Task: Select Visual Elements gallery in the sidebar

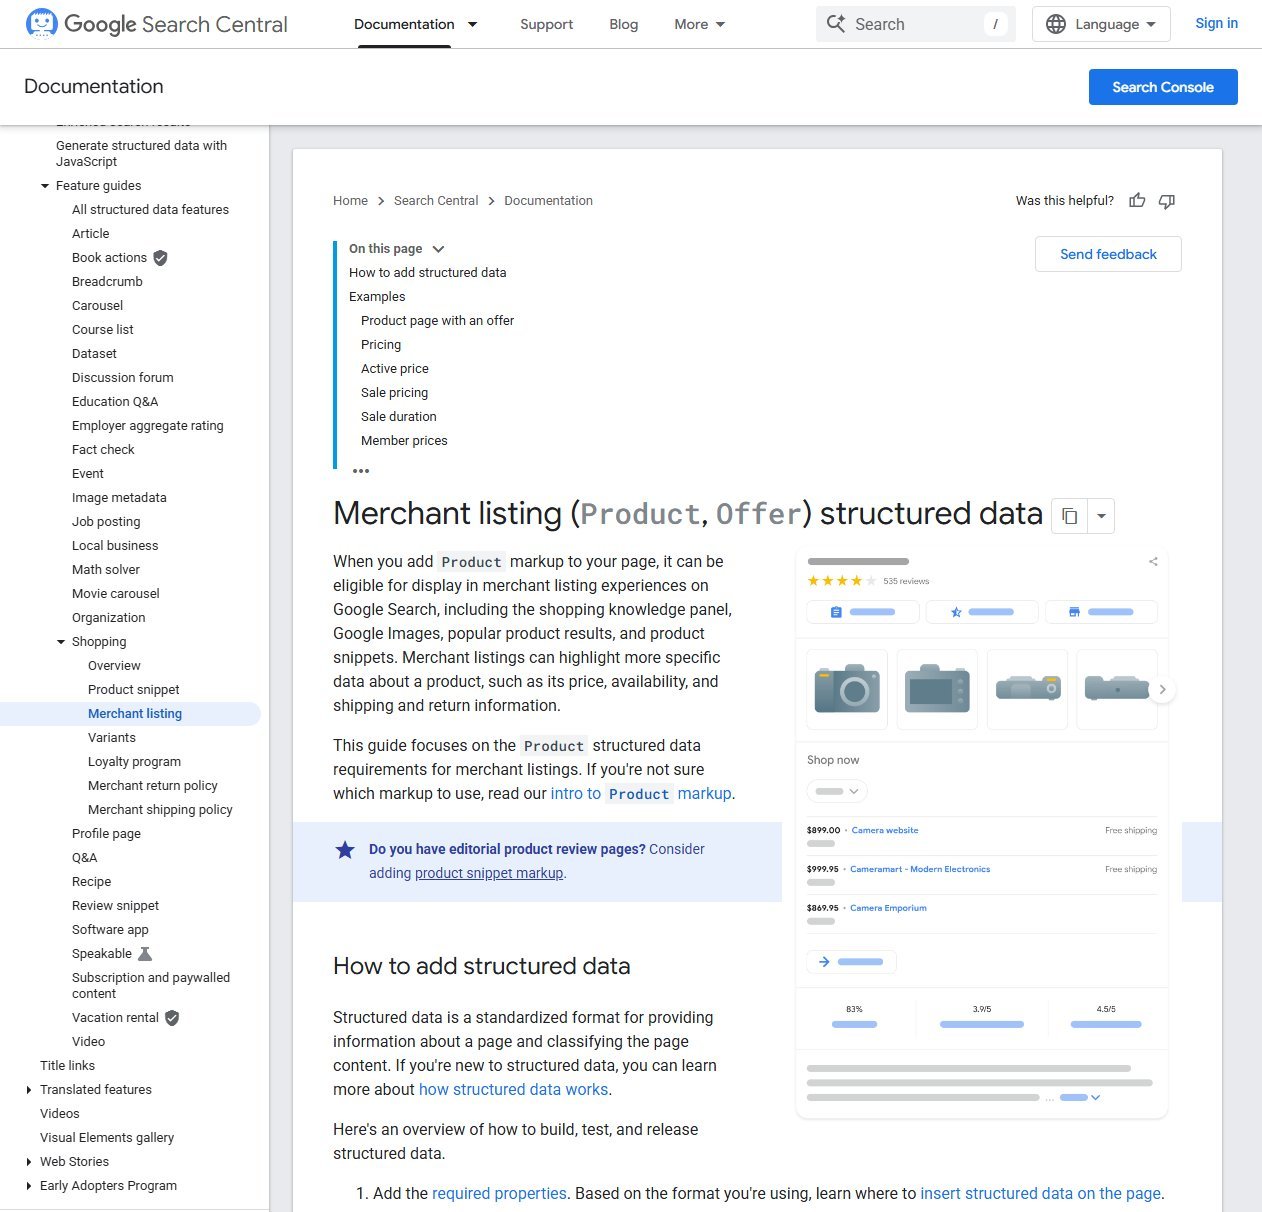Action: coord(107,1138)
